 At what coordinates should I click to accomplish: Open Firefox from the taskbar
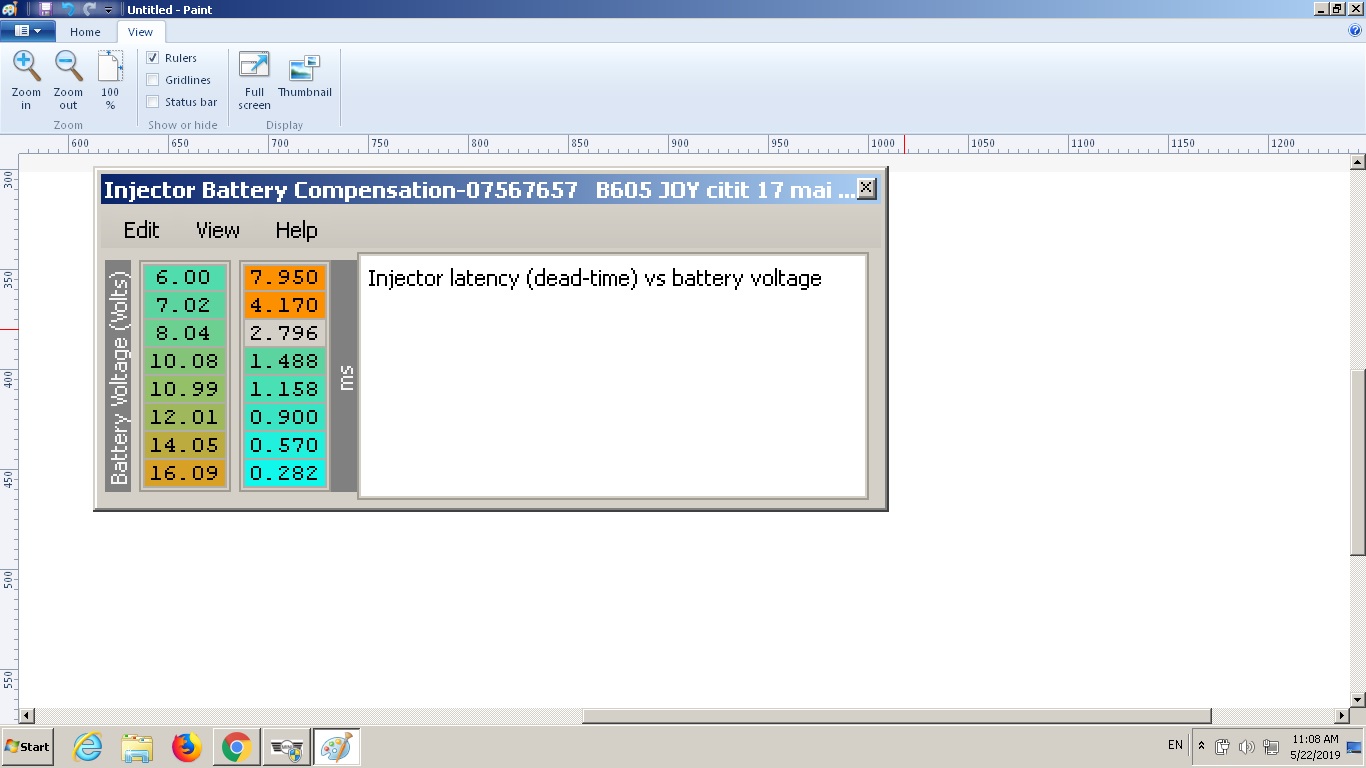(186, 747)
